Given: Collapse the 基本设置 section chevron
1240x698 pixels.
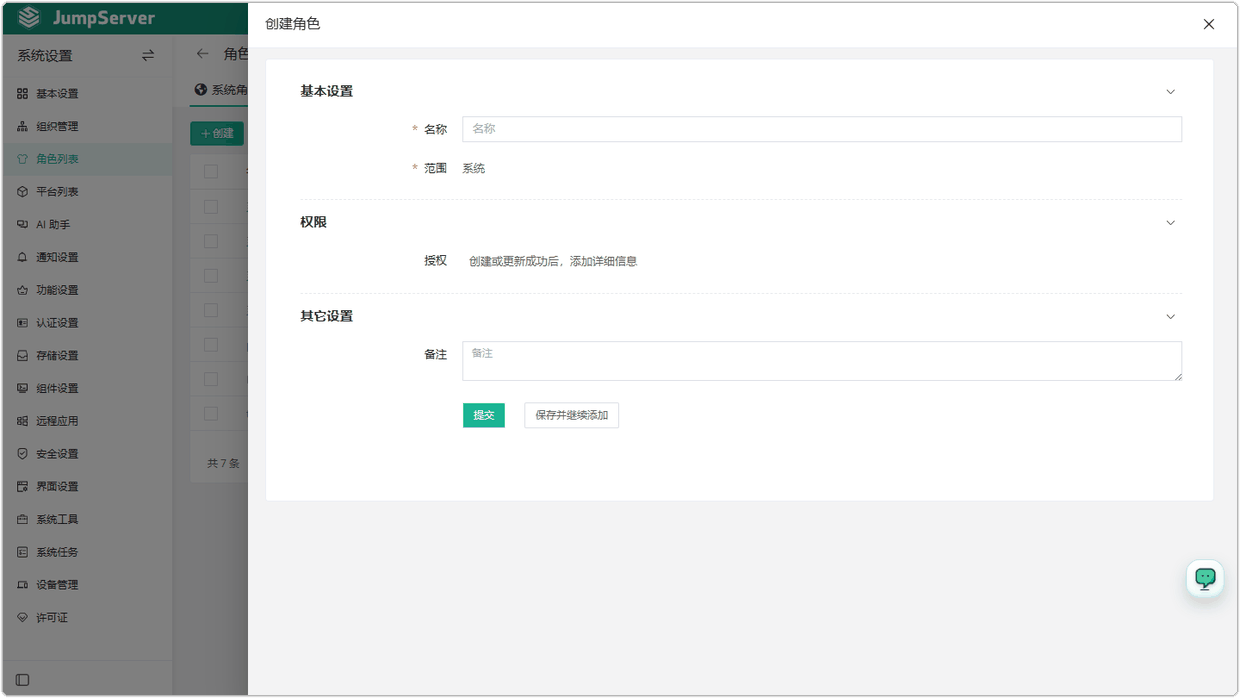Looking at the screenshot, I should 1171,92.
